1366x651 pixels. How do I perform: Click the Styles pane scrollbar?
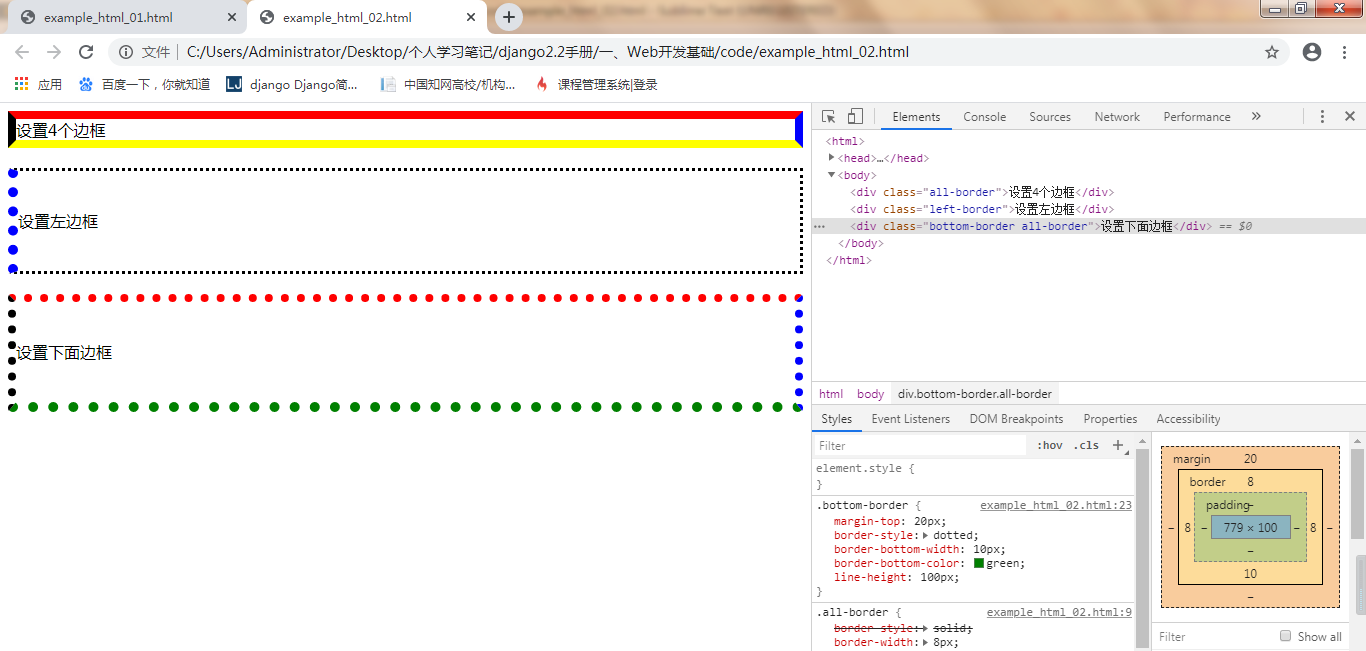click(1142, 546)
